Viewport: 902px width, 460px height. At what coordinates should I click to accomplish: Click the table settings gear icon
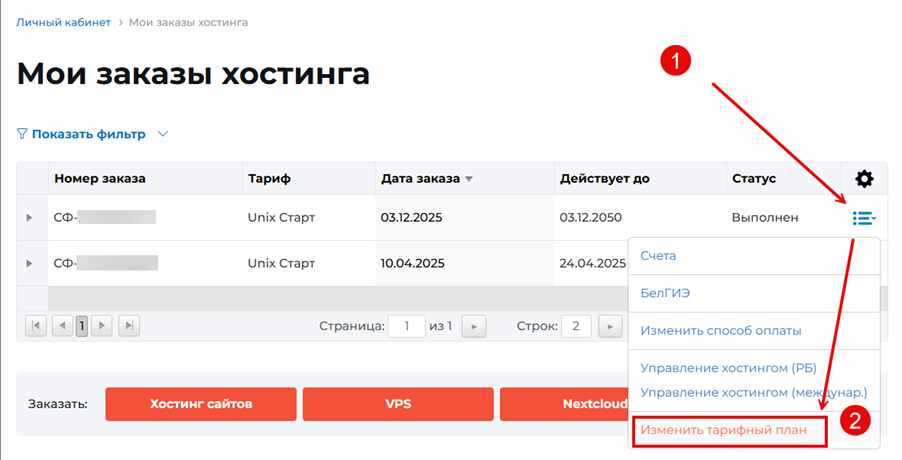864,179
